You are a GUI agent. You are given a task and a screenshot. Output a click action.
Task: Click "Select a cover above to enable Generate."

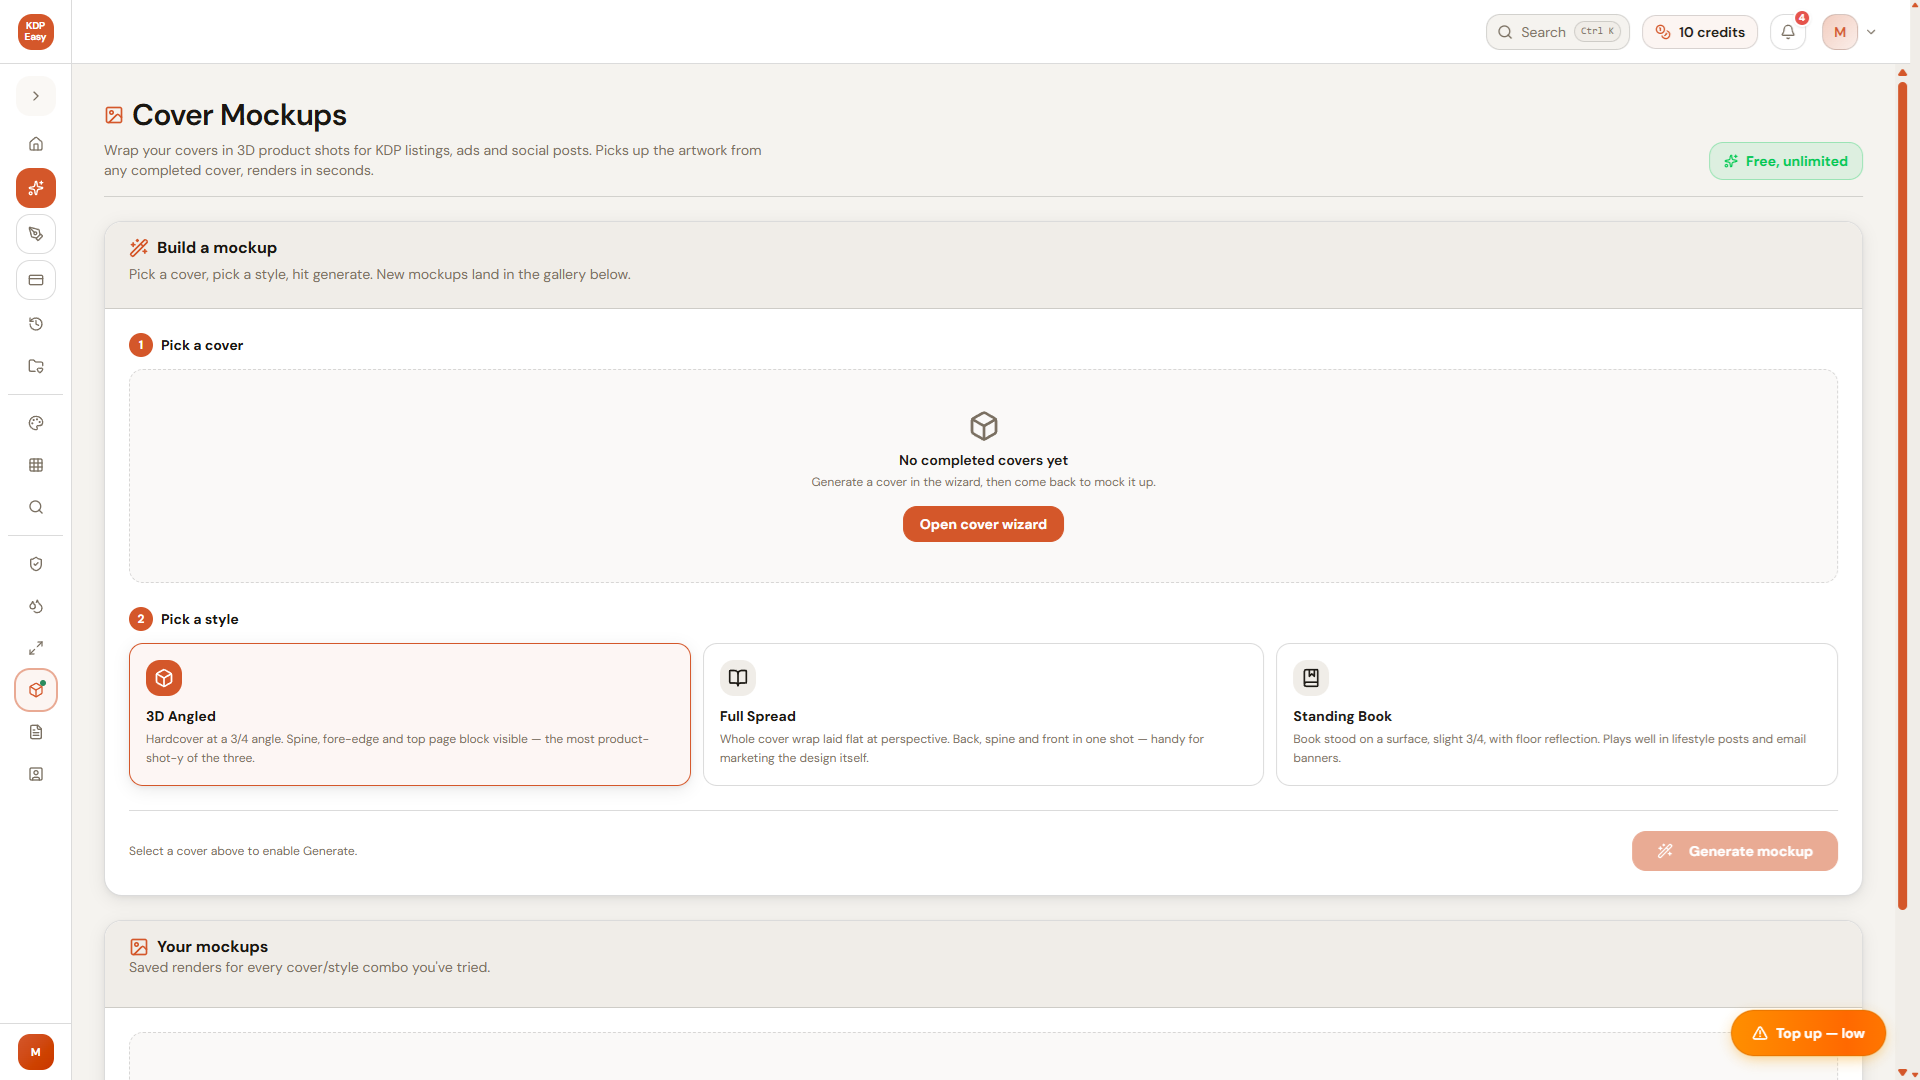243,851
